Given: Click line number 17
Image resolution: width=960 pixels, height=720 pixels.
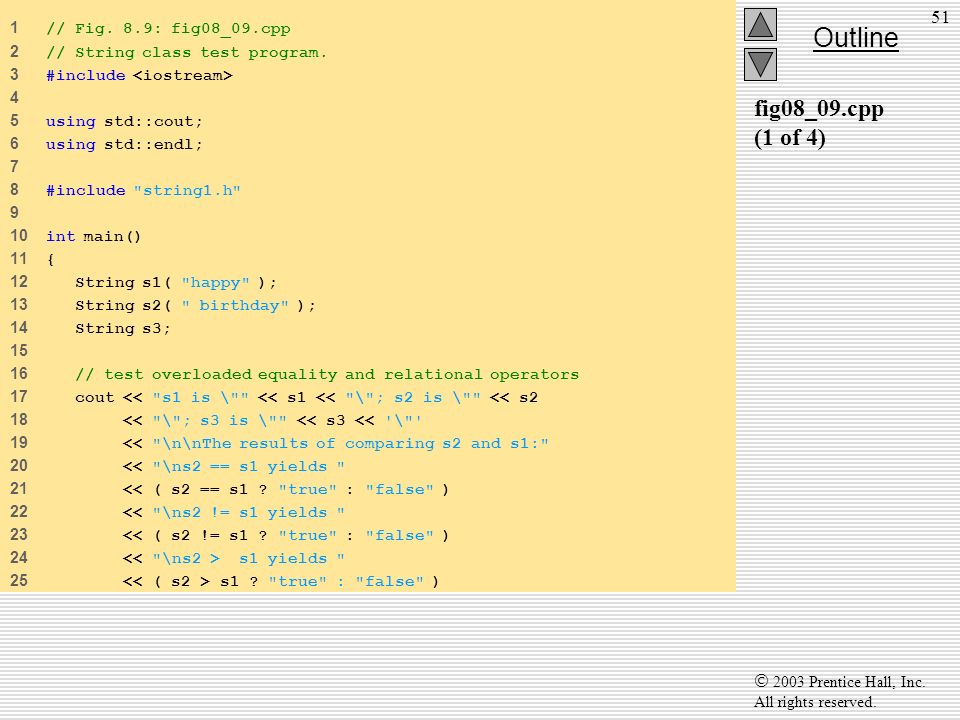Looking at the screenshot, I should 18,397.
